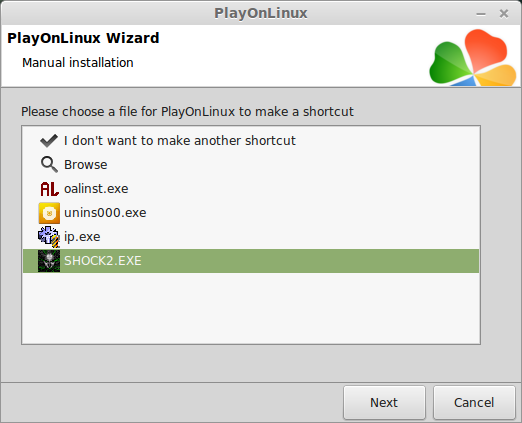
Task: Click the yellow unins000.exe uninstaller icon
Action: tap(49, 213)
